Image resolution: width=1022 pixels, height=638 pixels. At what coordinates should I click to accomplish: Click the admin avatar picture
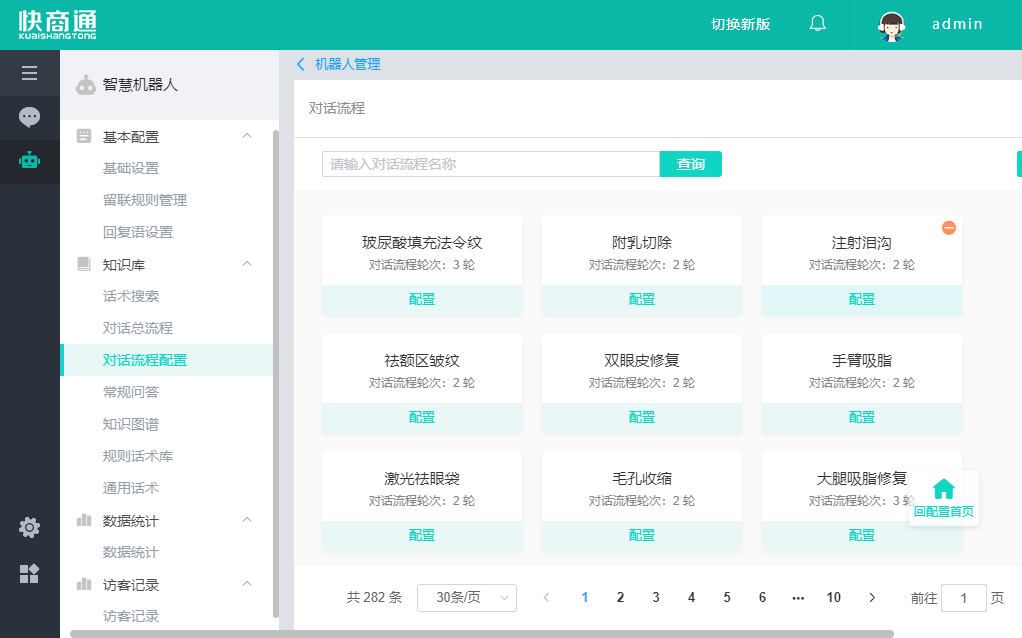coord(891,25)
